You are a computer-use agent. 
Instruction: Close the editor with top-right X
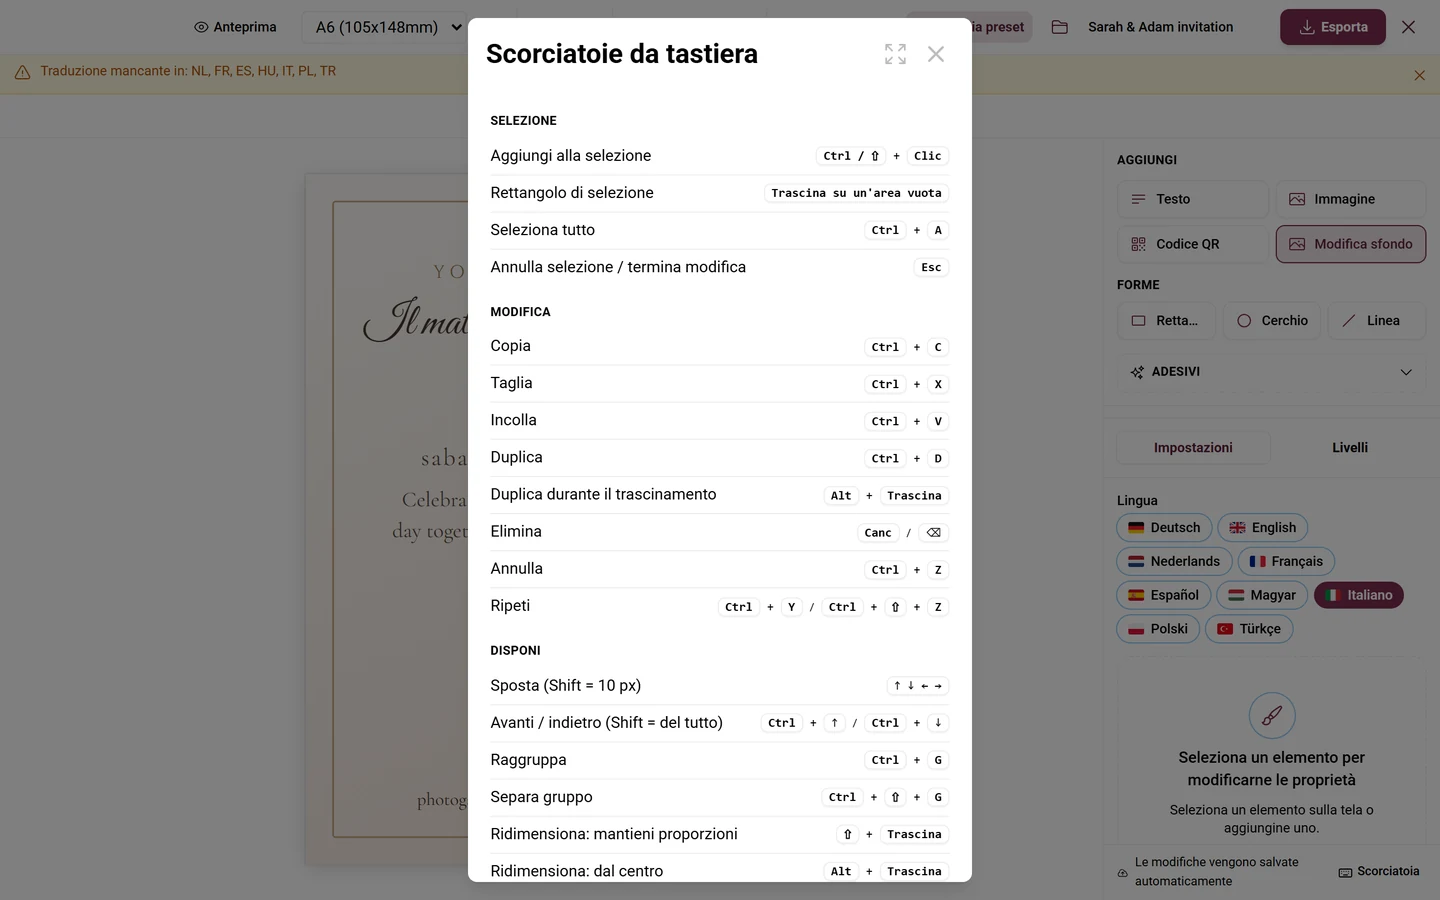(x=1408, y=27)
